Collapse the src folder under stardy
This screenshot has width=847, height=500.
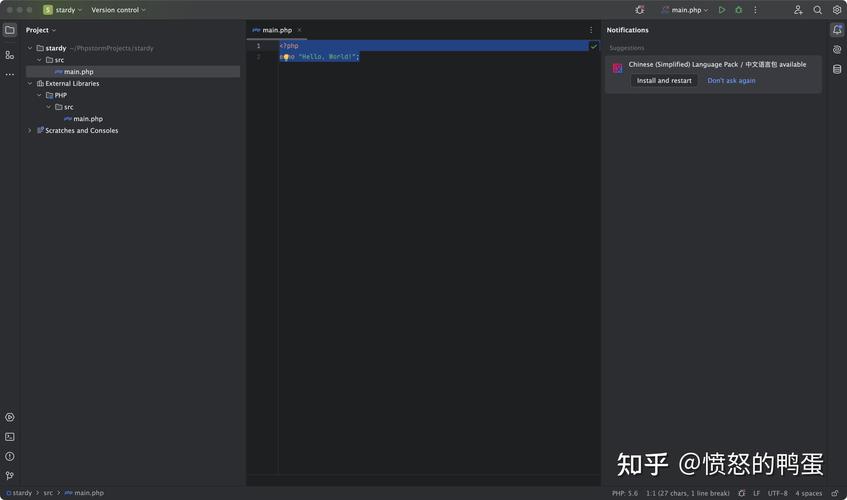39,60
